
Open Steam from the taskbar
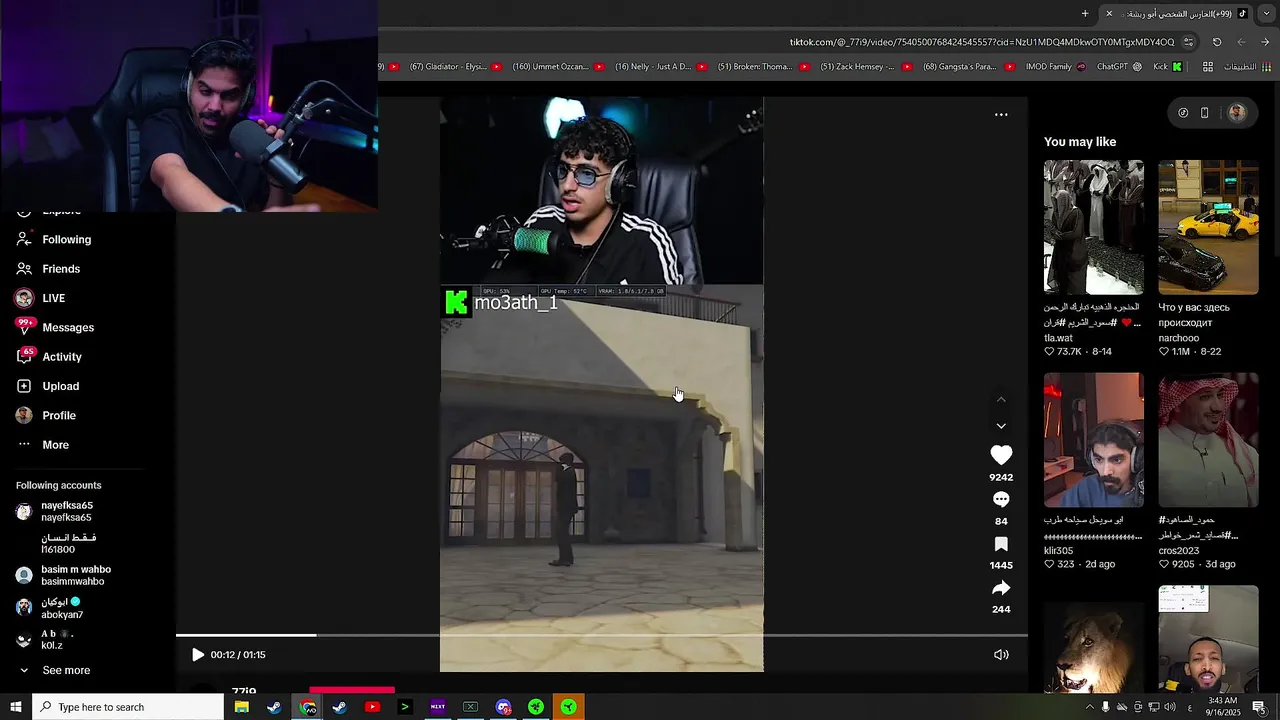(x=274, y=707)
